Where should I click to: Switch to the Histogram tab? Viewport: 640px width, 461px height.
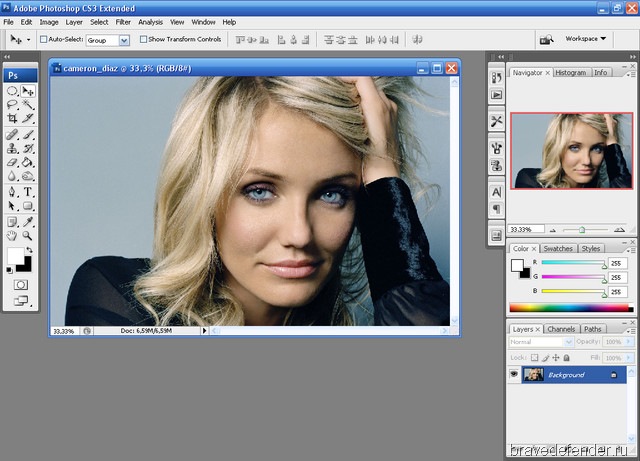pyautogui.click(x=570, y=73)
